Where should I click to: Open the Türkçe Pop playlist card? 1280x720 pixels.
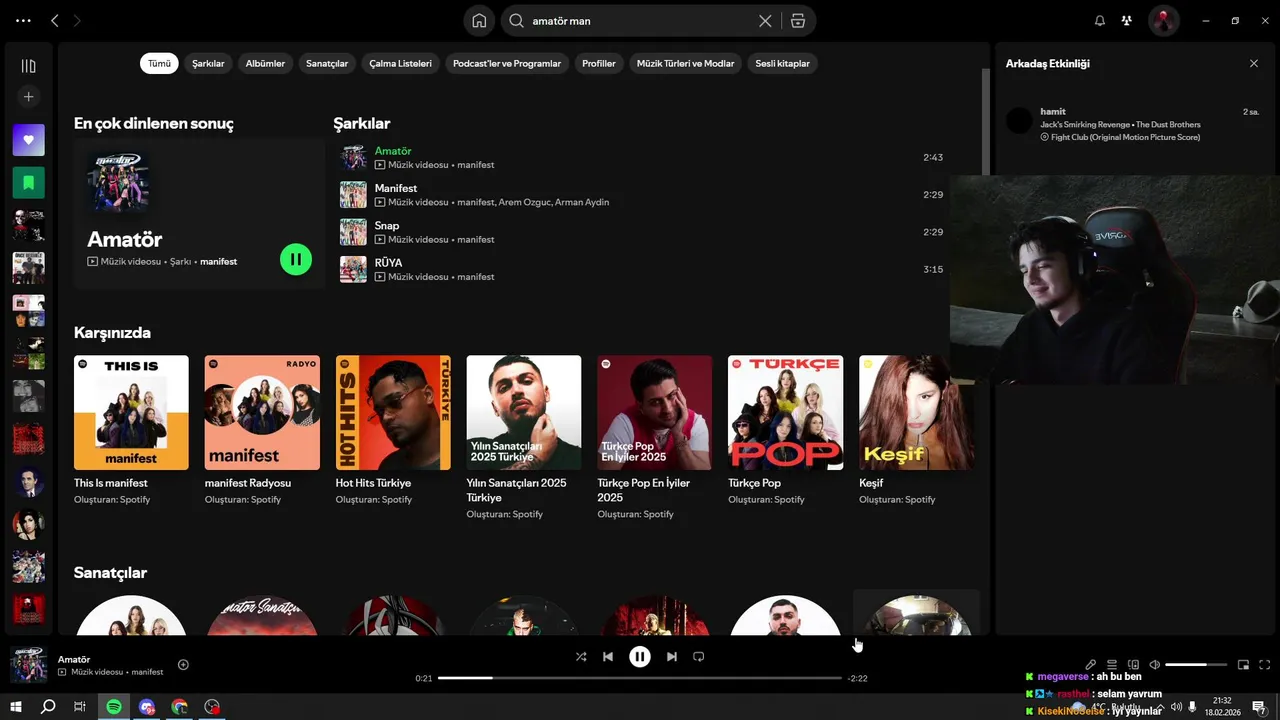coord(785,430)
